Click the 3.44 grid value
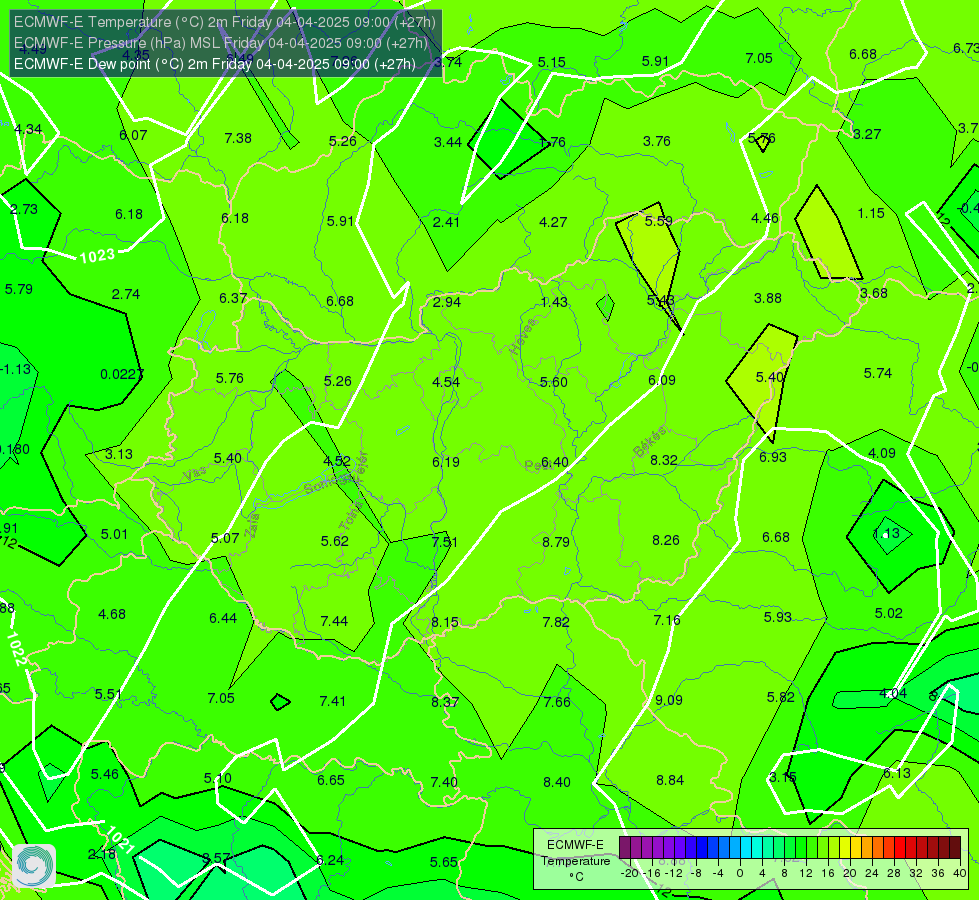979x900 pixels. pos(448,142)
